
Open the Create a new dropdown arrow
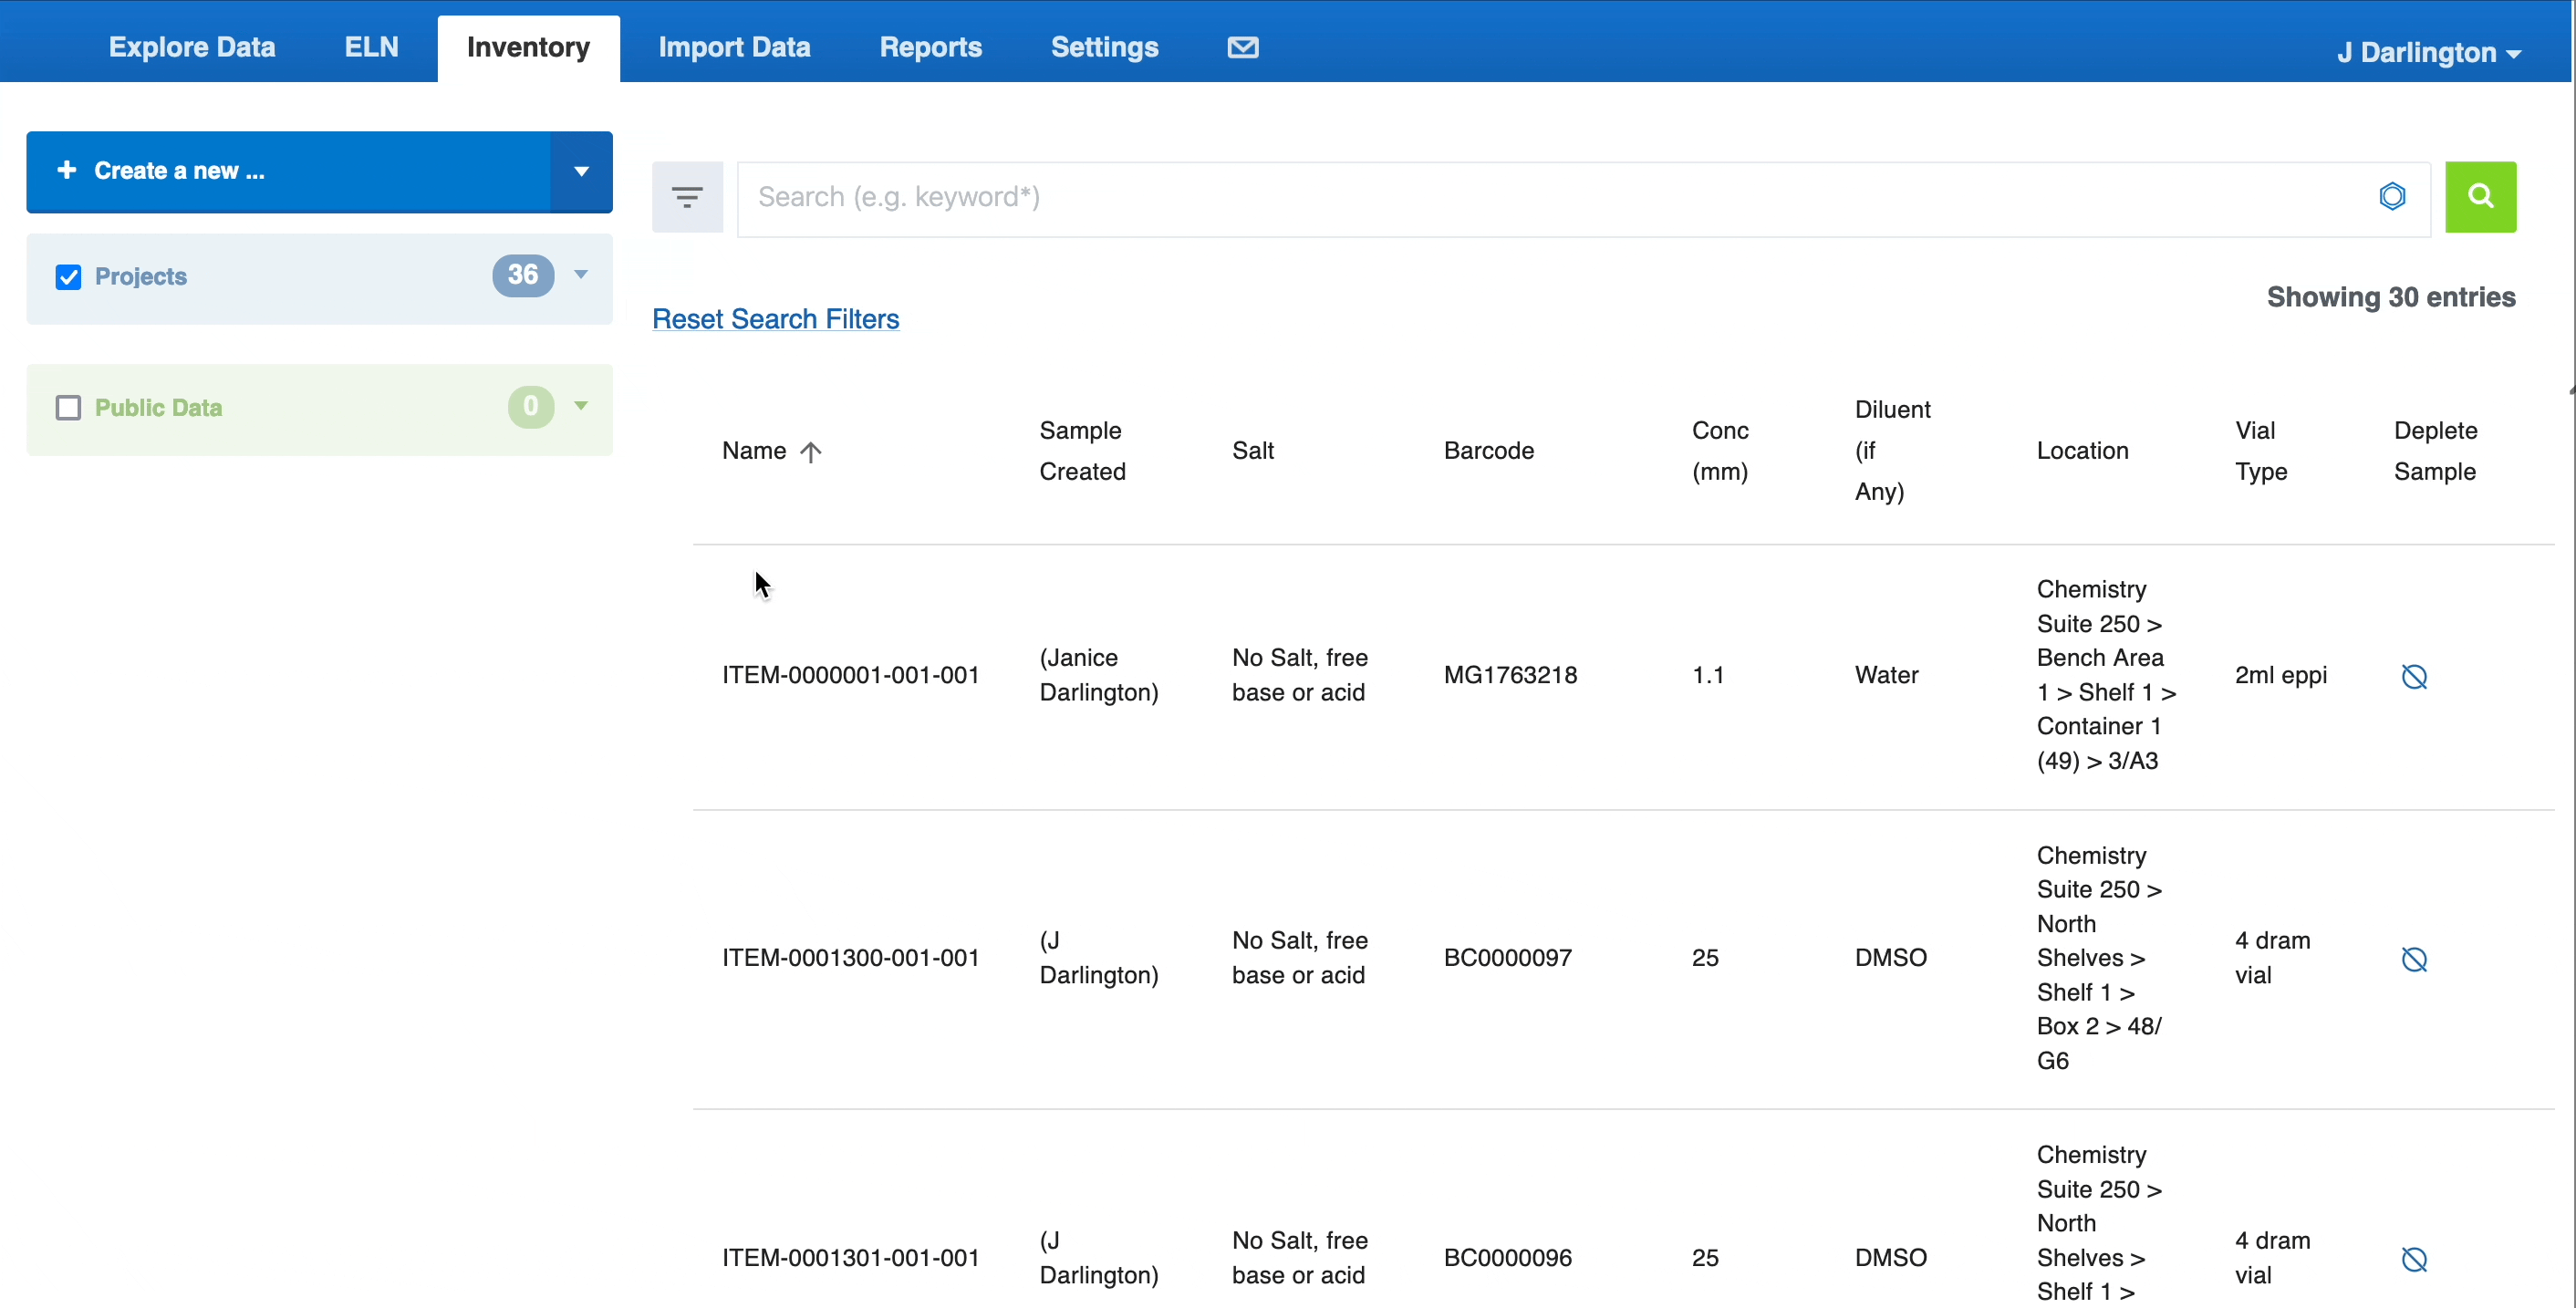[581, 171]
